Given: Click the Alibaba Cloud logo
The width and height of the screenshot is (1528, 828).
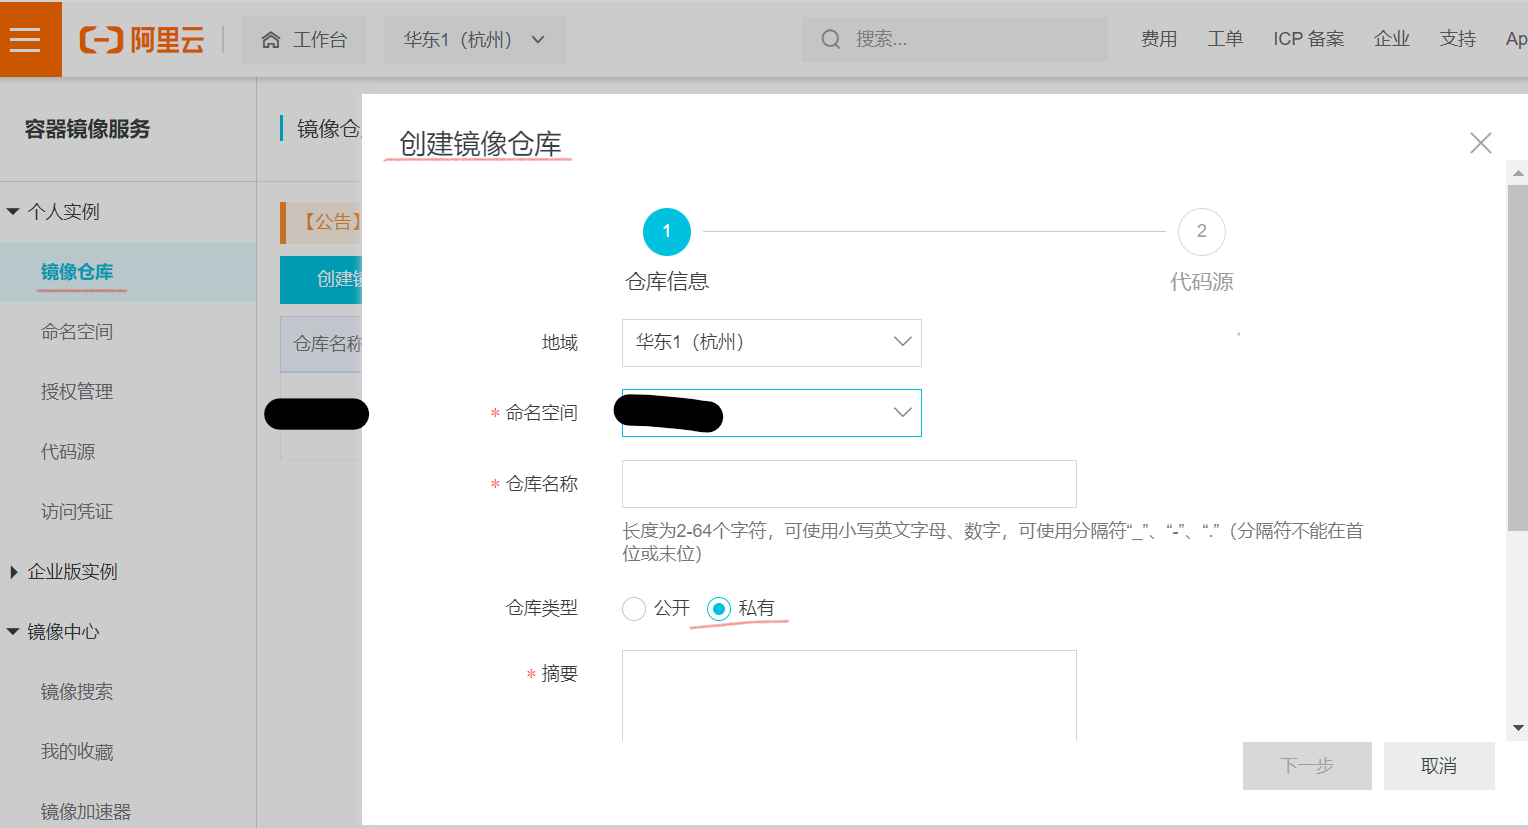Looking at the screenshot, I should 142,40.
